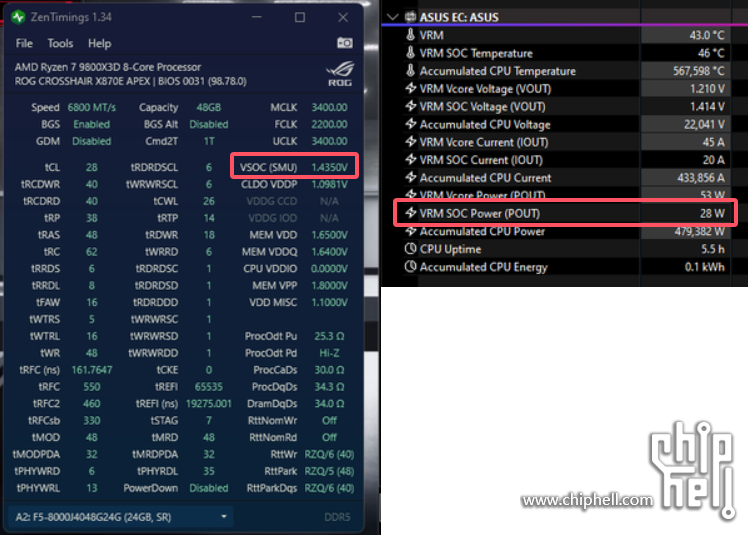
Task: Click clock icon beside CPU Uptime
Action: pos(410,249)
